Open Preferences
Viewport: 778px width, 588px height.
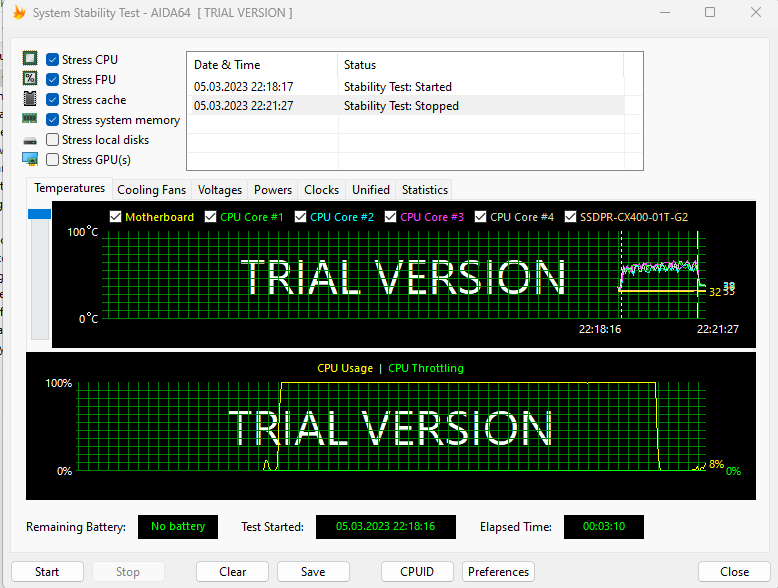(498, 572)
